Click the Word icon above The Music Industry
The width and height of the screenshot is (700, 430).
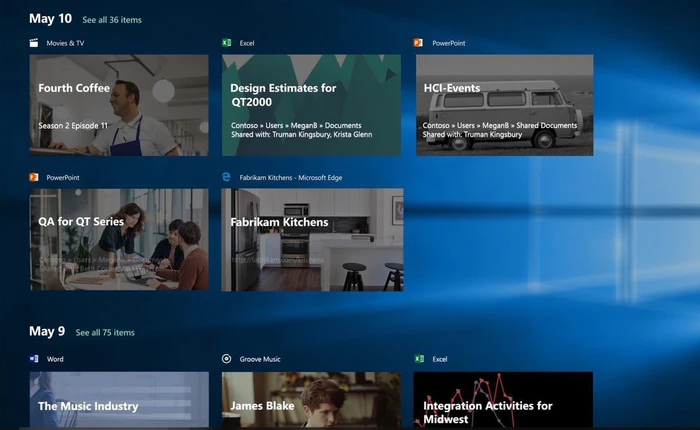tap(34, 359)
